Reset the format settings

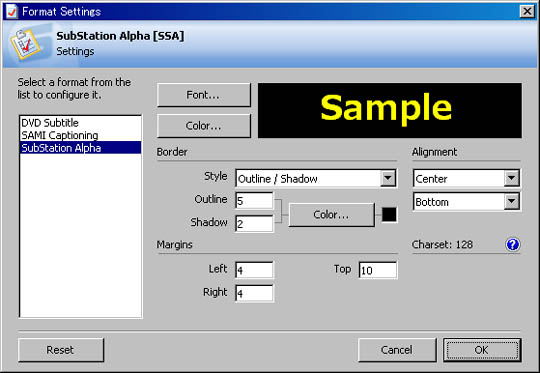coord(61,350)
